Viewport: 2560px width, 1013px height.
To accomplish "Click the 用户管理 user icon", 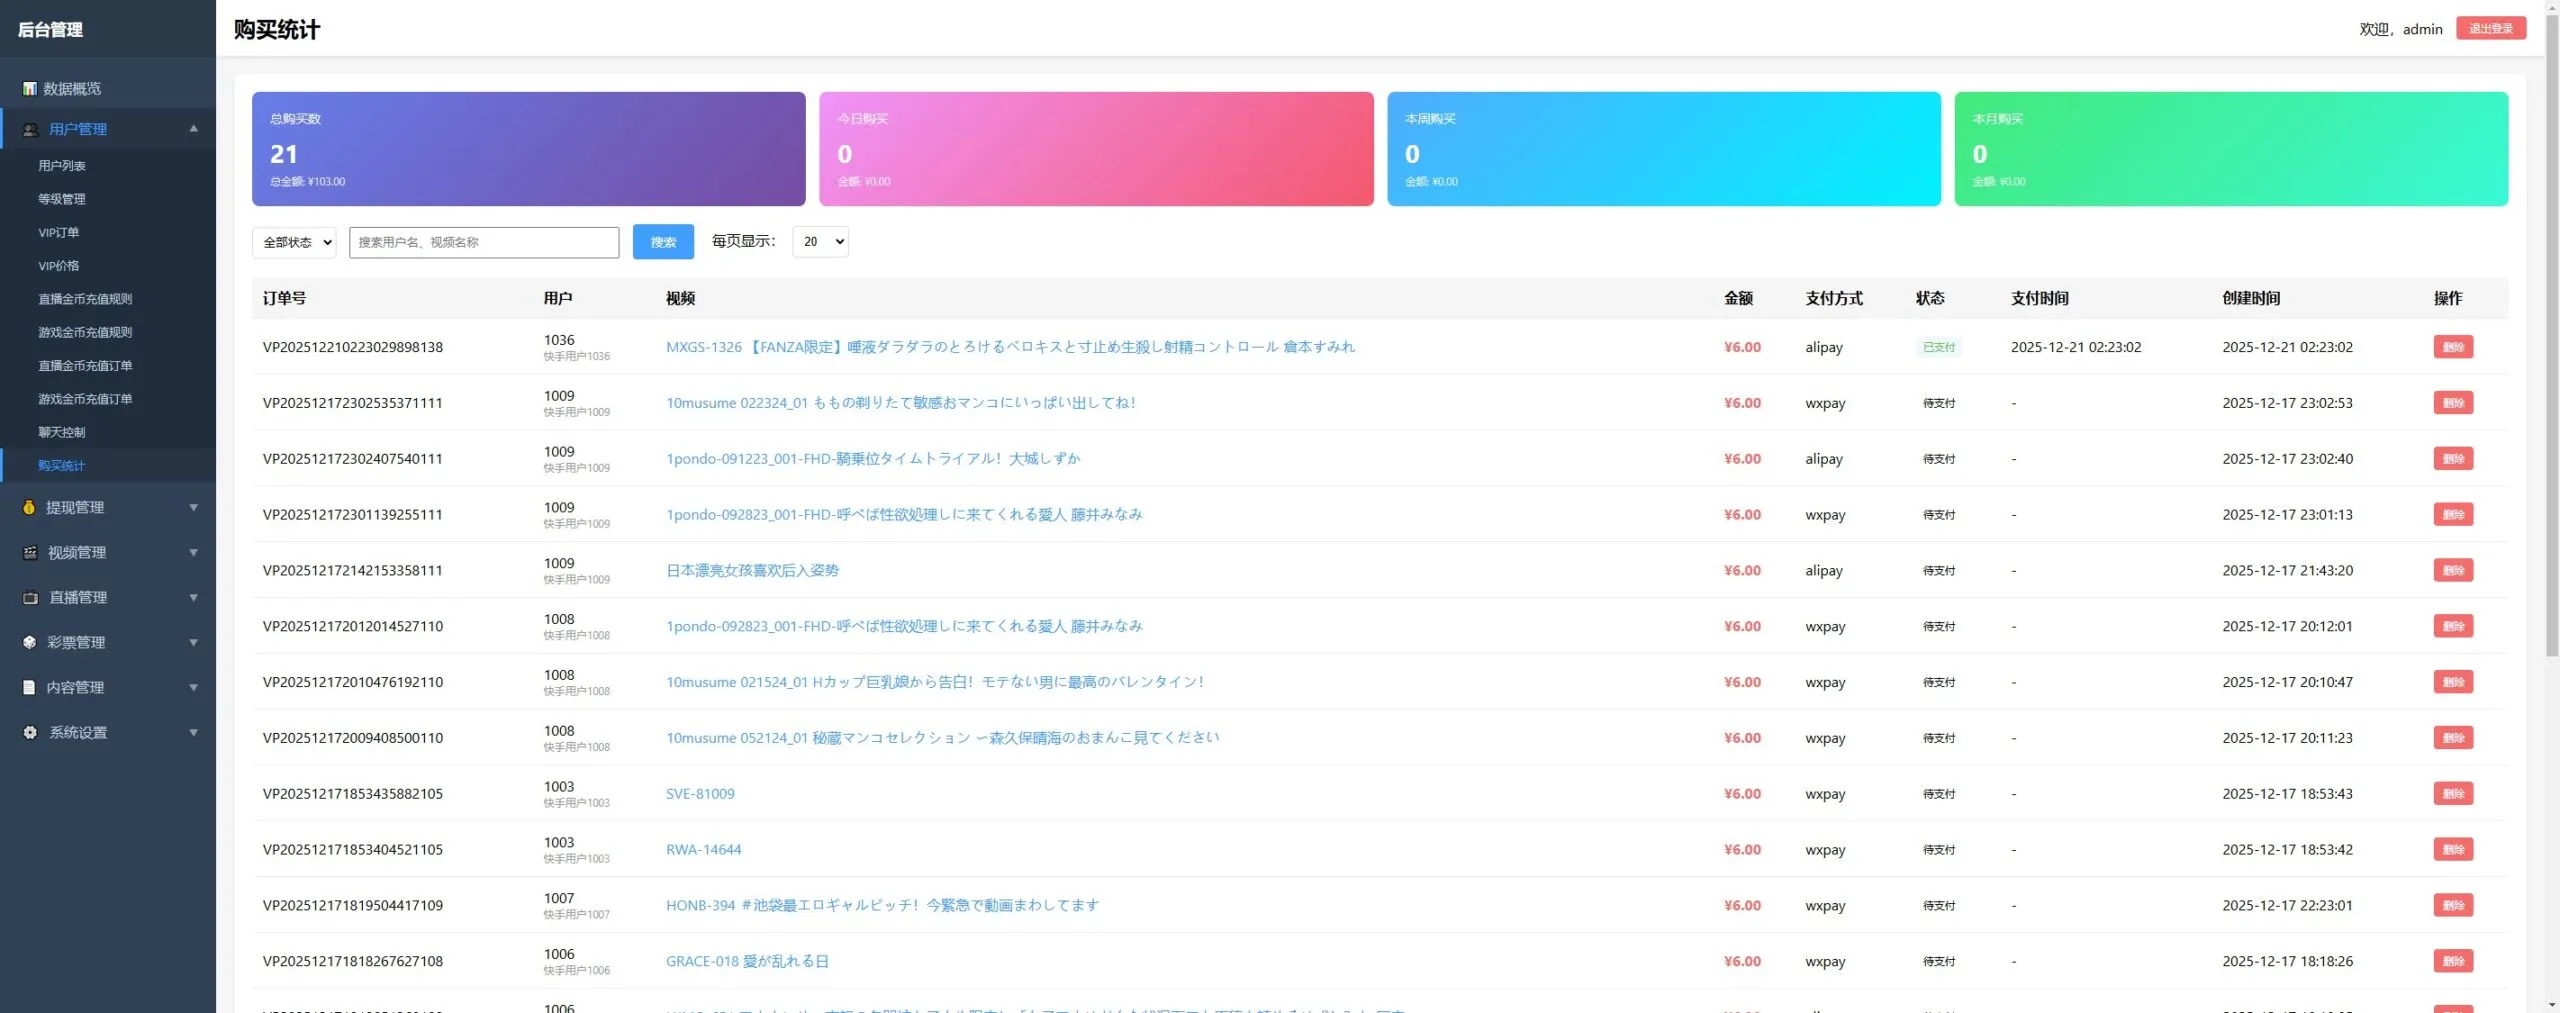I will (x=30, y=129).
